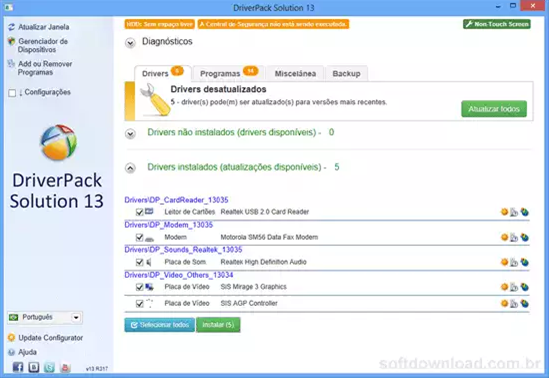Click orange circle icon in SiS Mirage 3 Graphics row

pos(504,287)
